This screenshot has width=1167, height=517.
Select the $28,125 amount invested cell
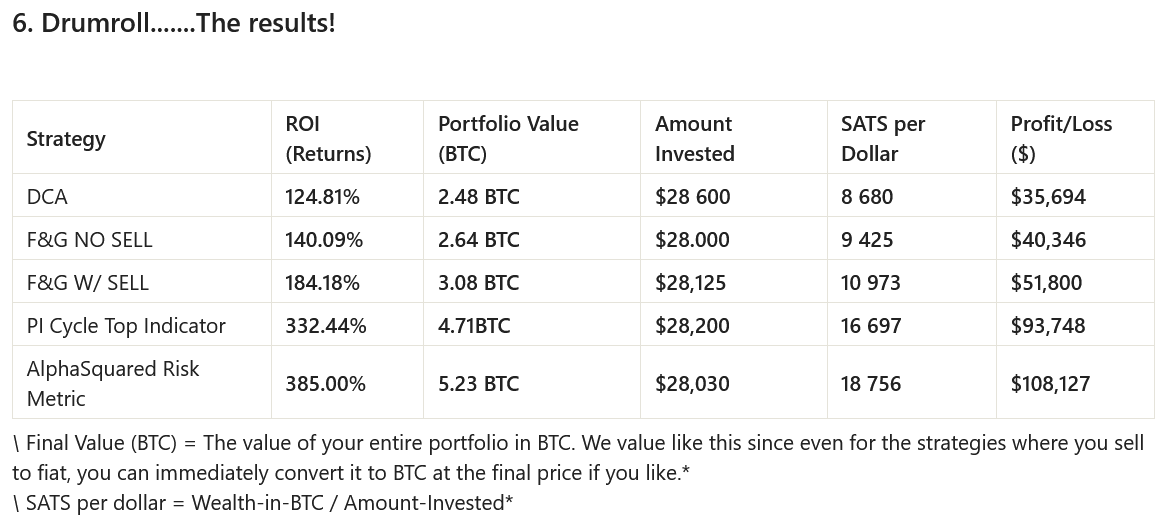click(x=692, y=283)
